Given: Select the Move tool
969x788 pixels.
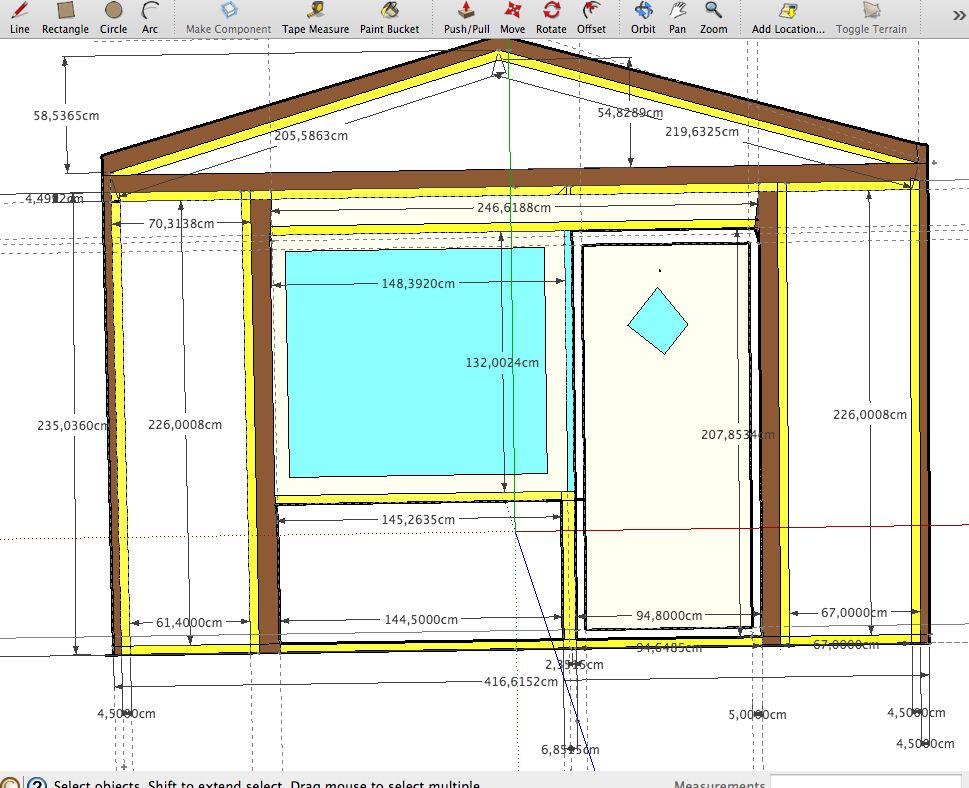Looking at the screenshot, I should click(512, 18).
